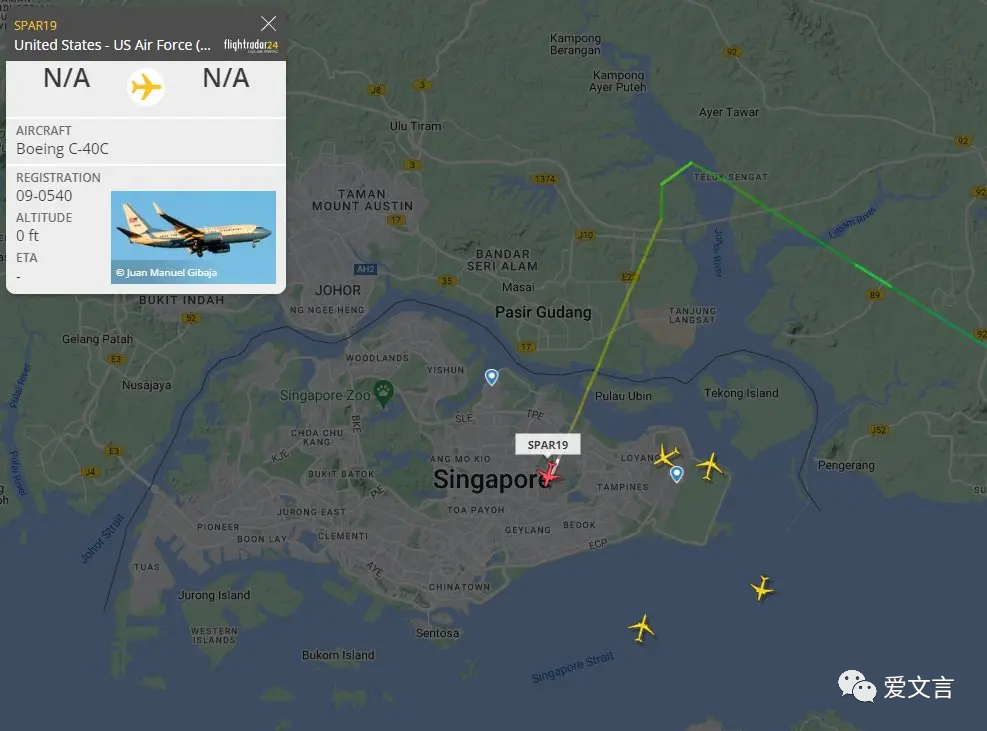Click the blue airport pin near Tampines
This screenshot has height=731, width=987.
[677, 473]
